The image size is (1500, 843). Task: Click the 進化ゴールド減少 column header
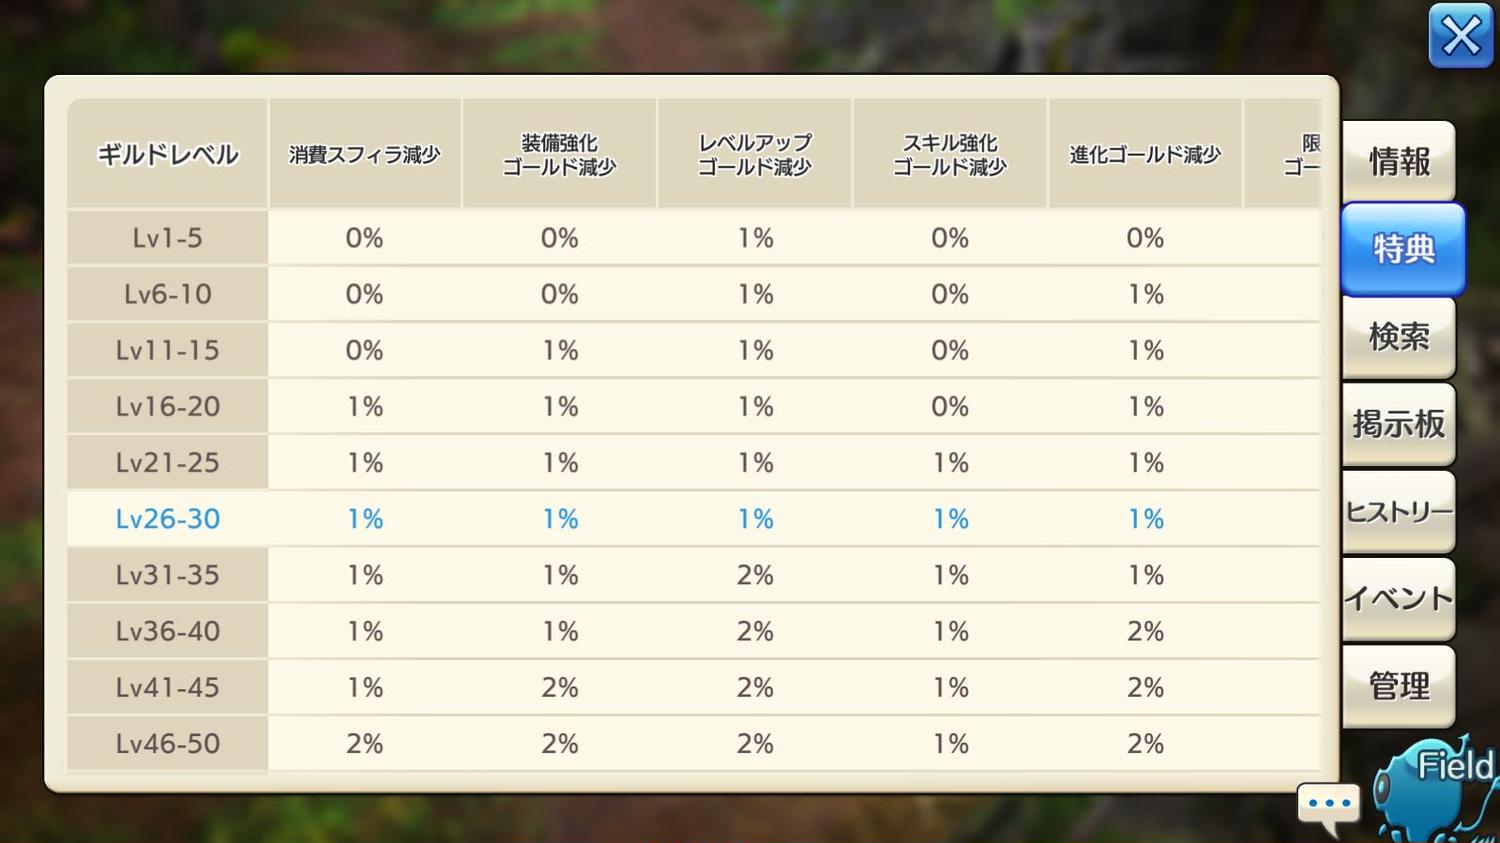[x=1145, y=154]
